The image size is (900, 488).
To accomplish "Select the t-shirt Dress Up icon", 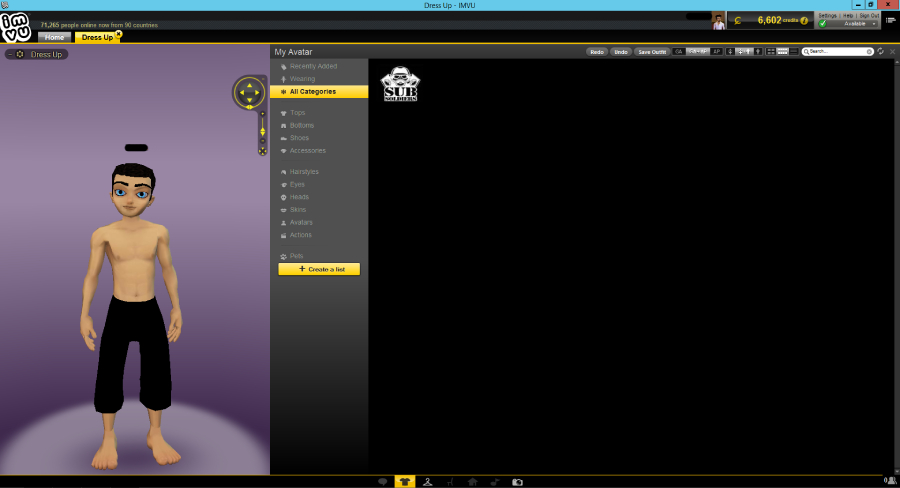I will pos(405,482).
